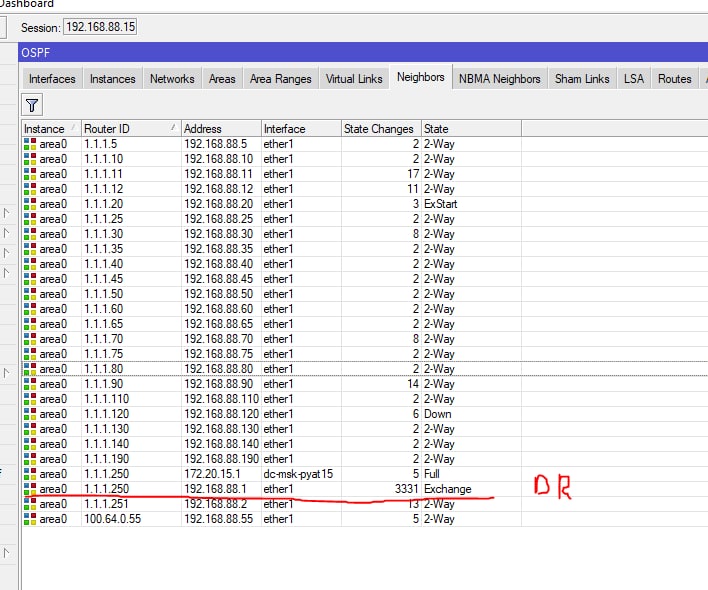The image size is (708, 590).
Task: Click the neighbor icon for router 1.1.1.45
Action: [x=30, y=279]
